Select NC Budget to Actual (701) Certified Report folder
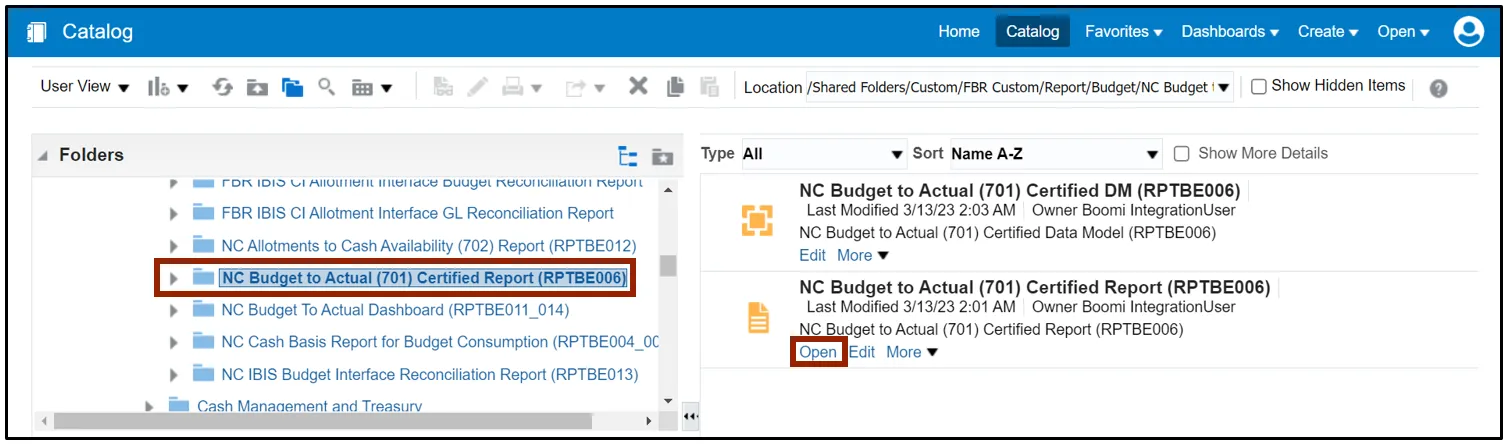The image size is (1507, 445). click(x=424, y=278)
